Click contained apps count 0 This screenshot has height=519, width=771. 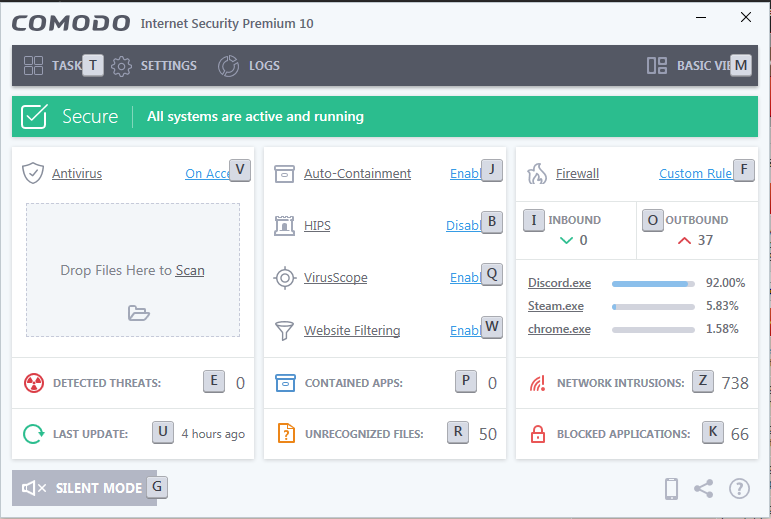pos(492,383)
